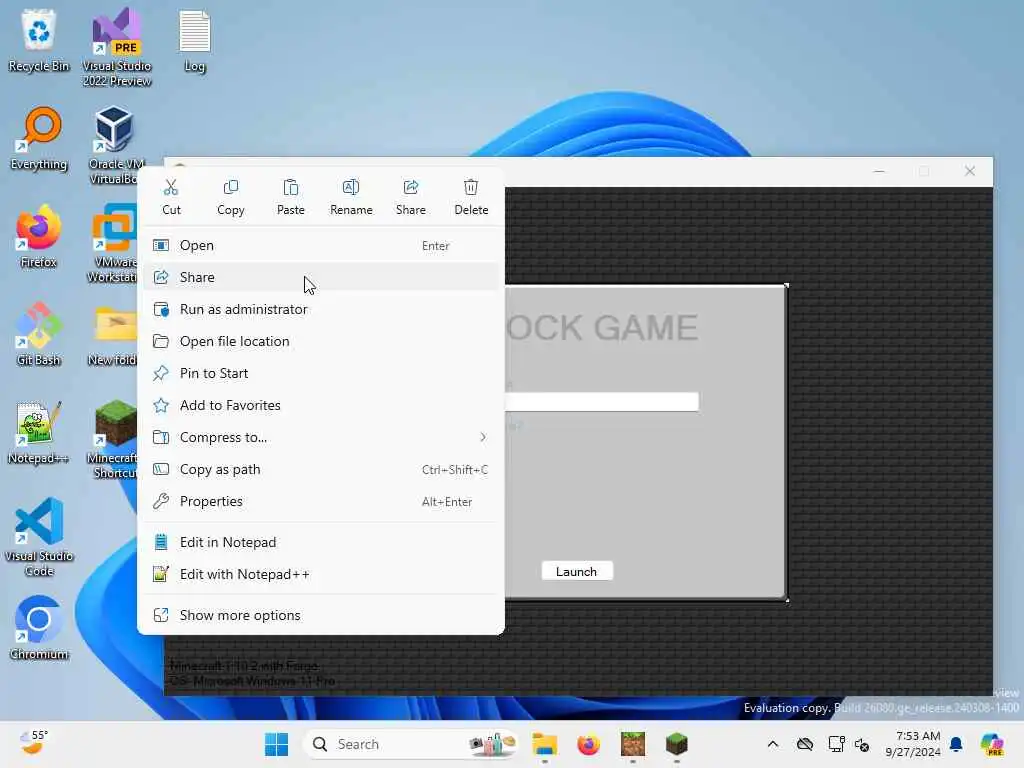Click the Share icon in top row

click(x=411, y=188)
